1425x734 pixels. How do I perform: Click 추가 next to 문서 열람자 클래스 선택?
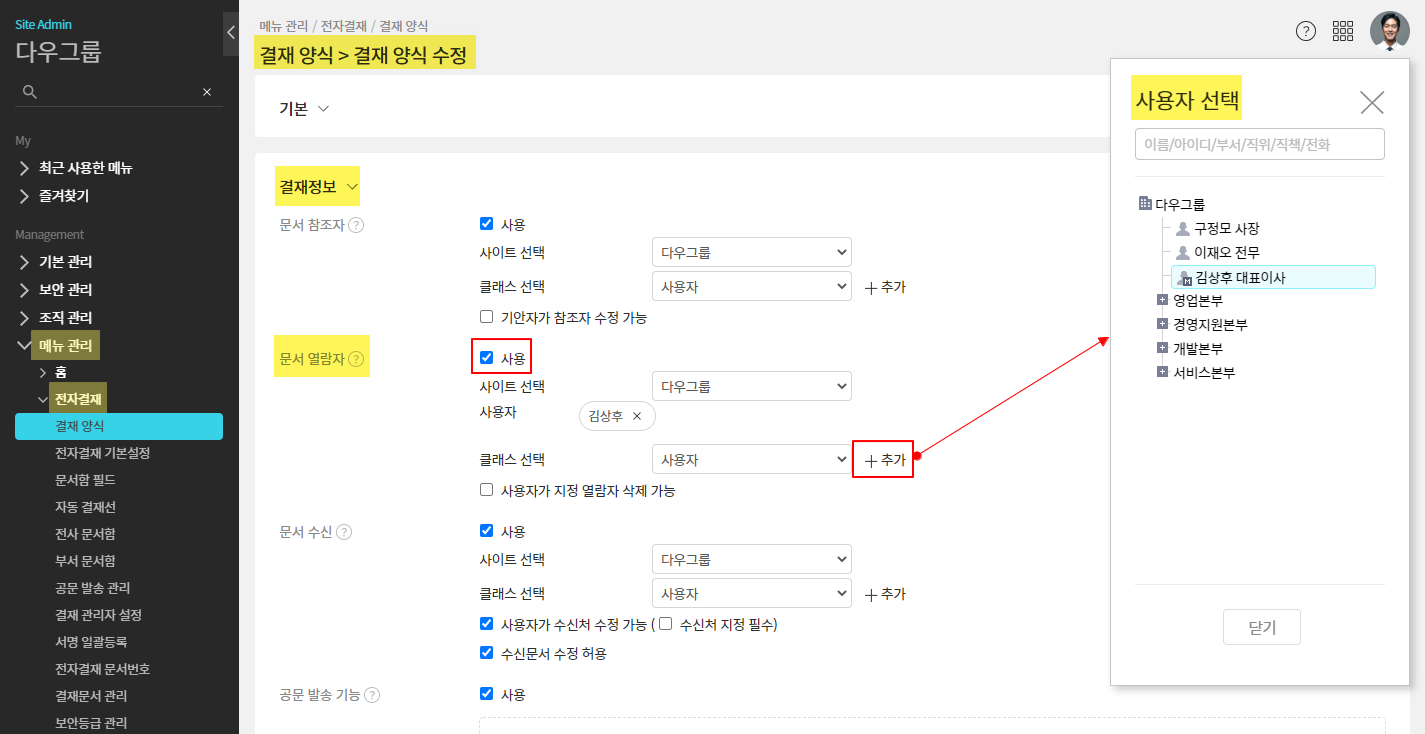[883, 459]
